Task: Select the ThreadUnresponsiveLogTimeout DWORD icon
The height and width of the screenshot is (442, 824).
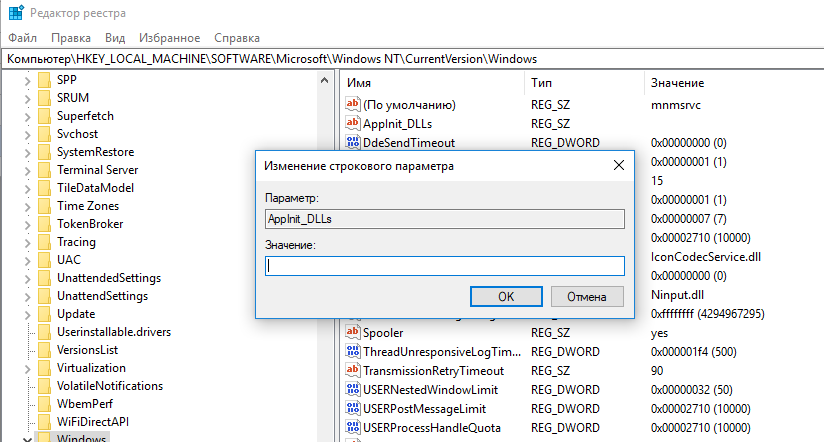Action: point(352,352)
